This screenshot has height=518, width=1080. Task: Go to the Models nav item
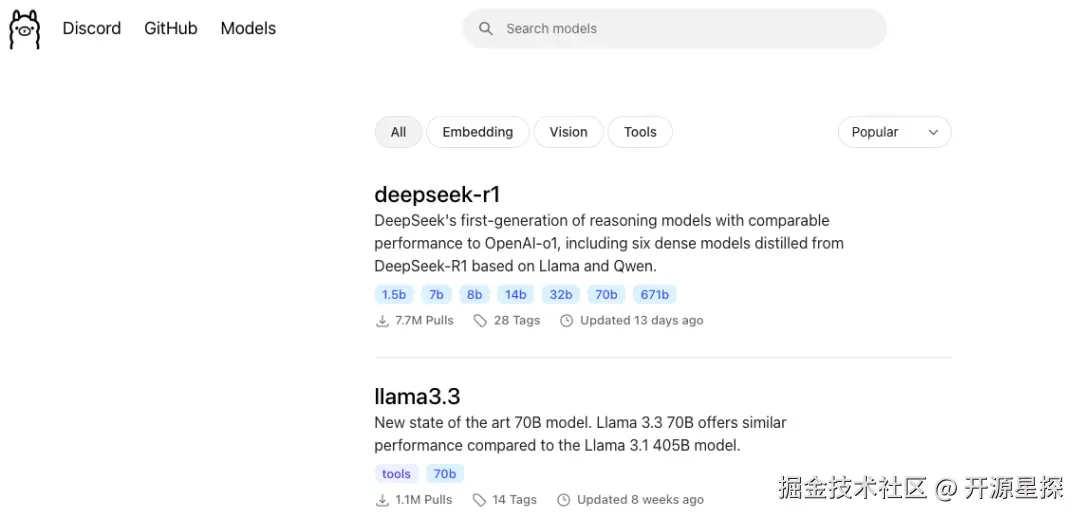pyautogui.click(x=248, y=28)
